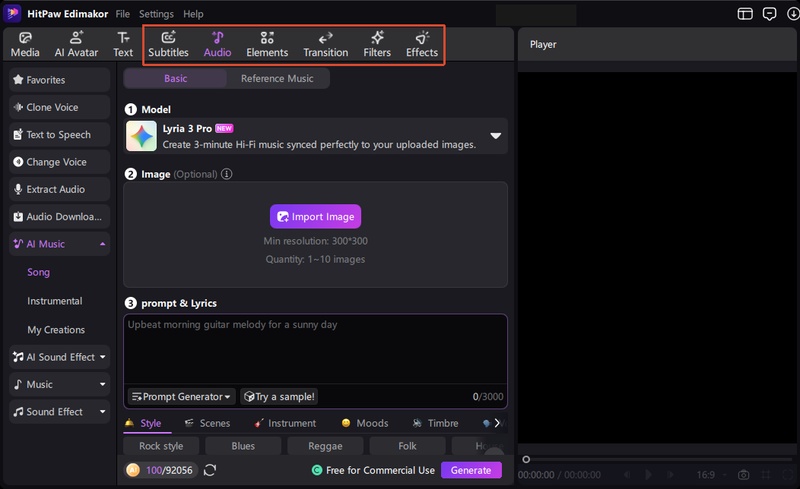This screenshot has width=800, height=489.
Task: Open Audio Download tool
Action: point(59,216)
